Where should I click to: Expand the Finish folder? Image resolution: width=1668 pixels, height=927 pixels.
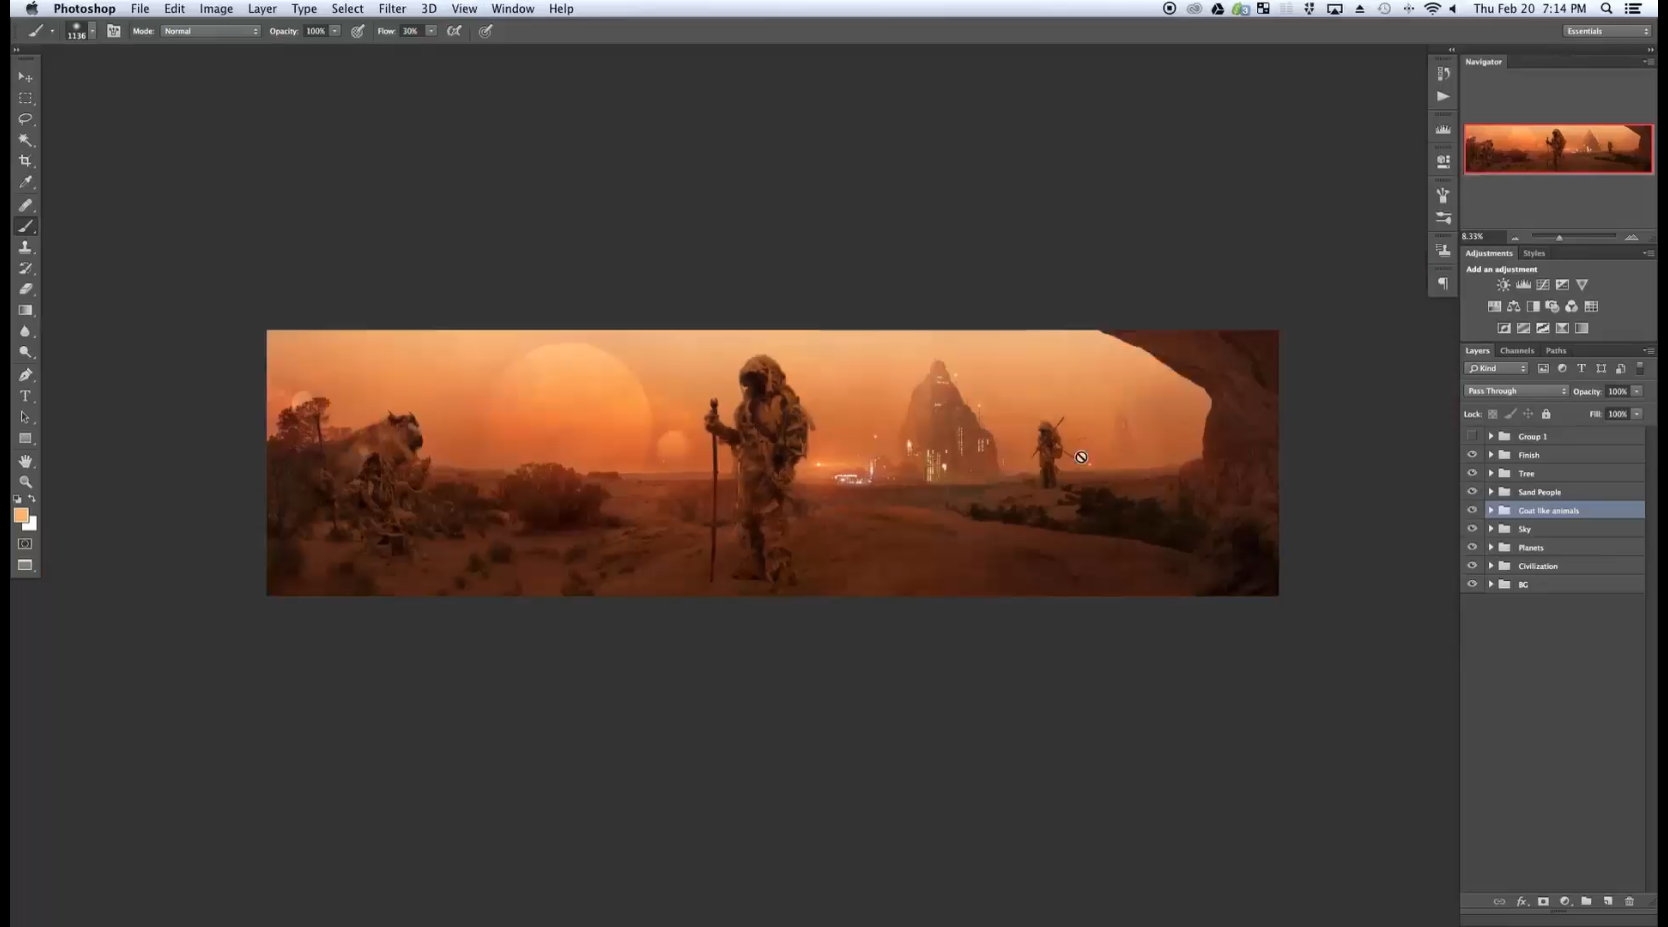click(x=1491, y=455)
